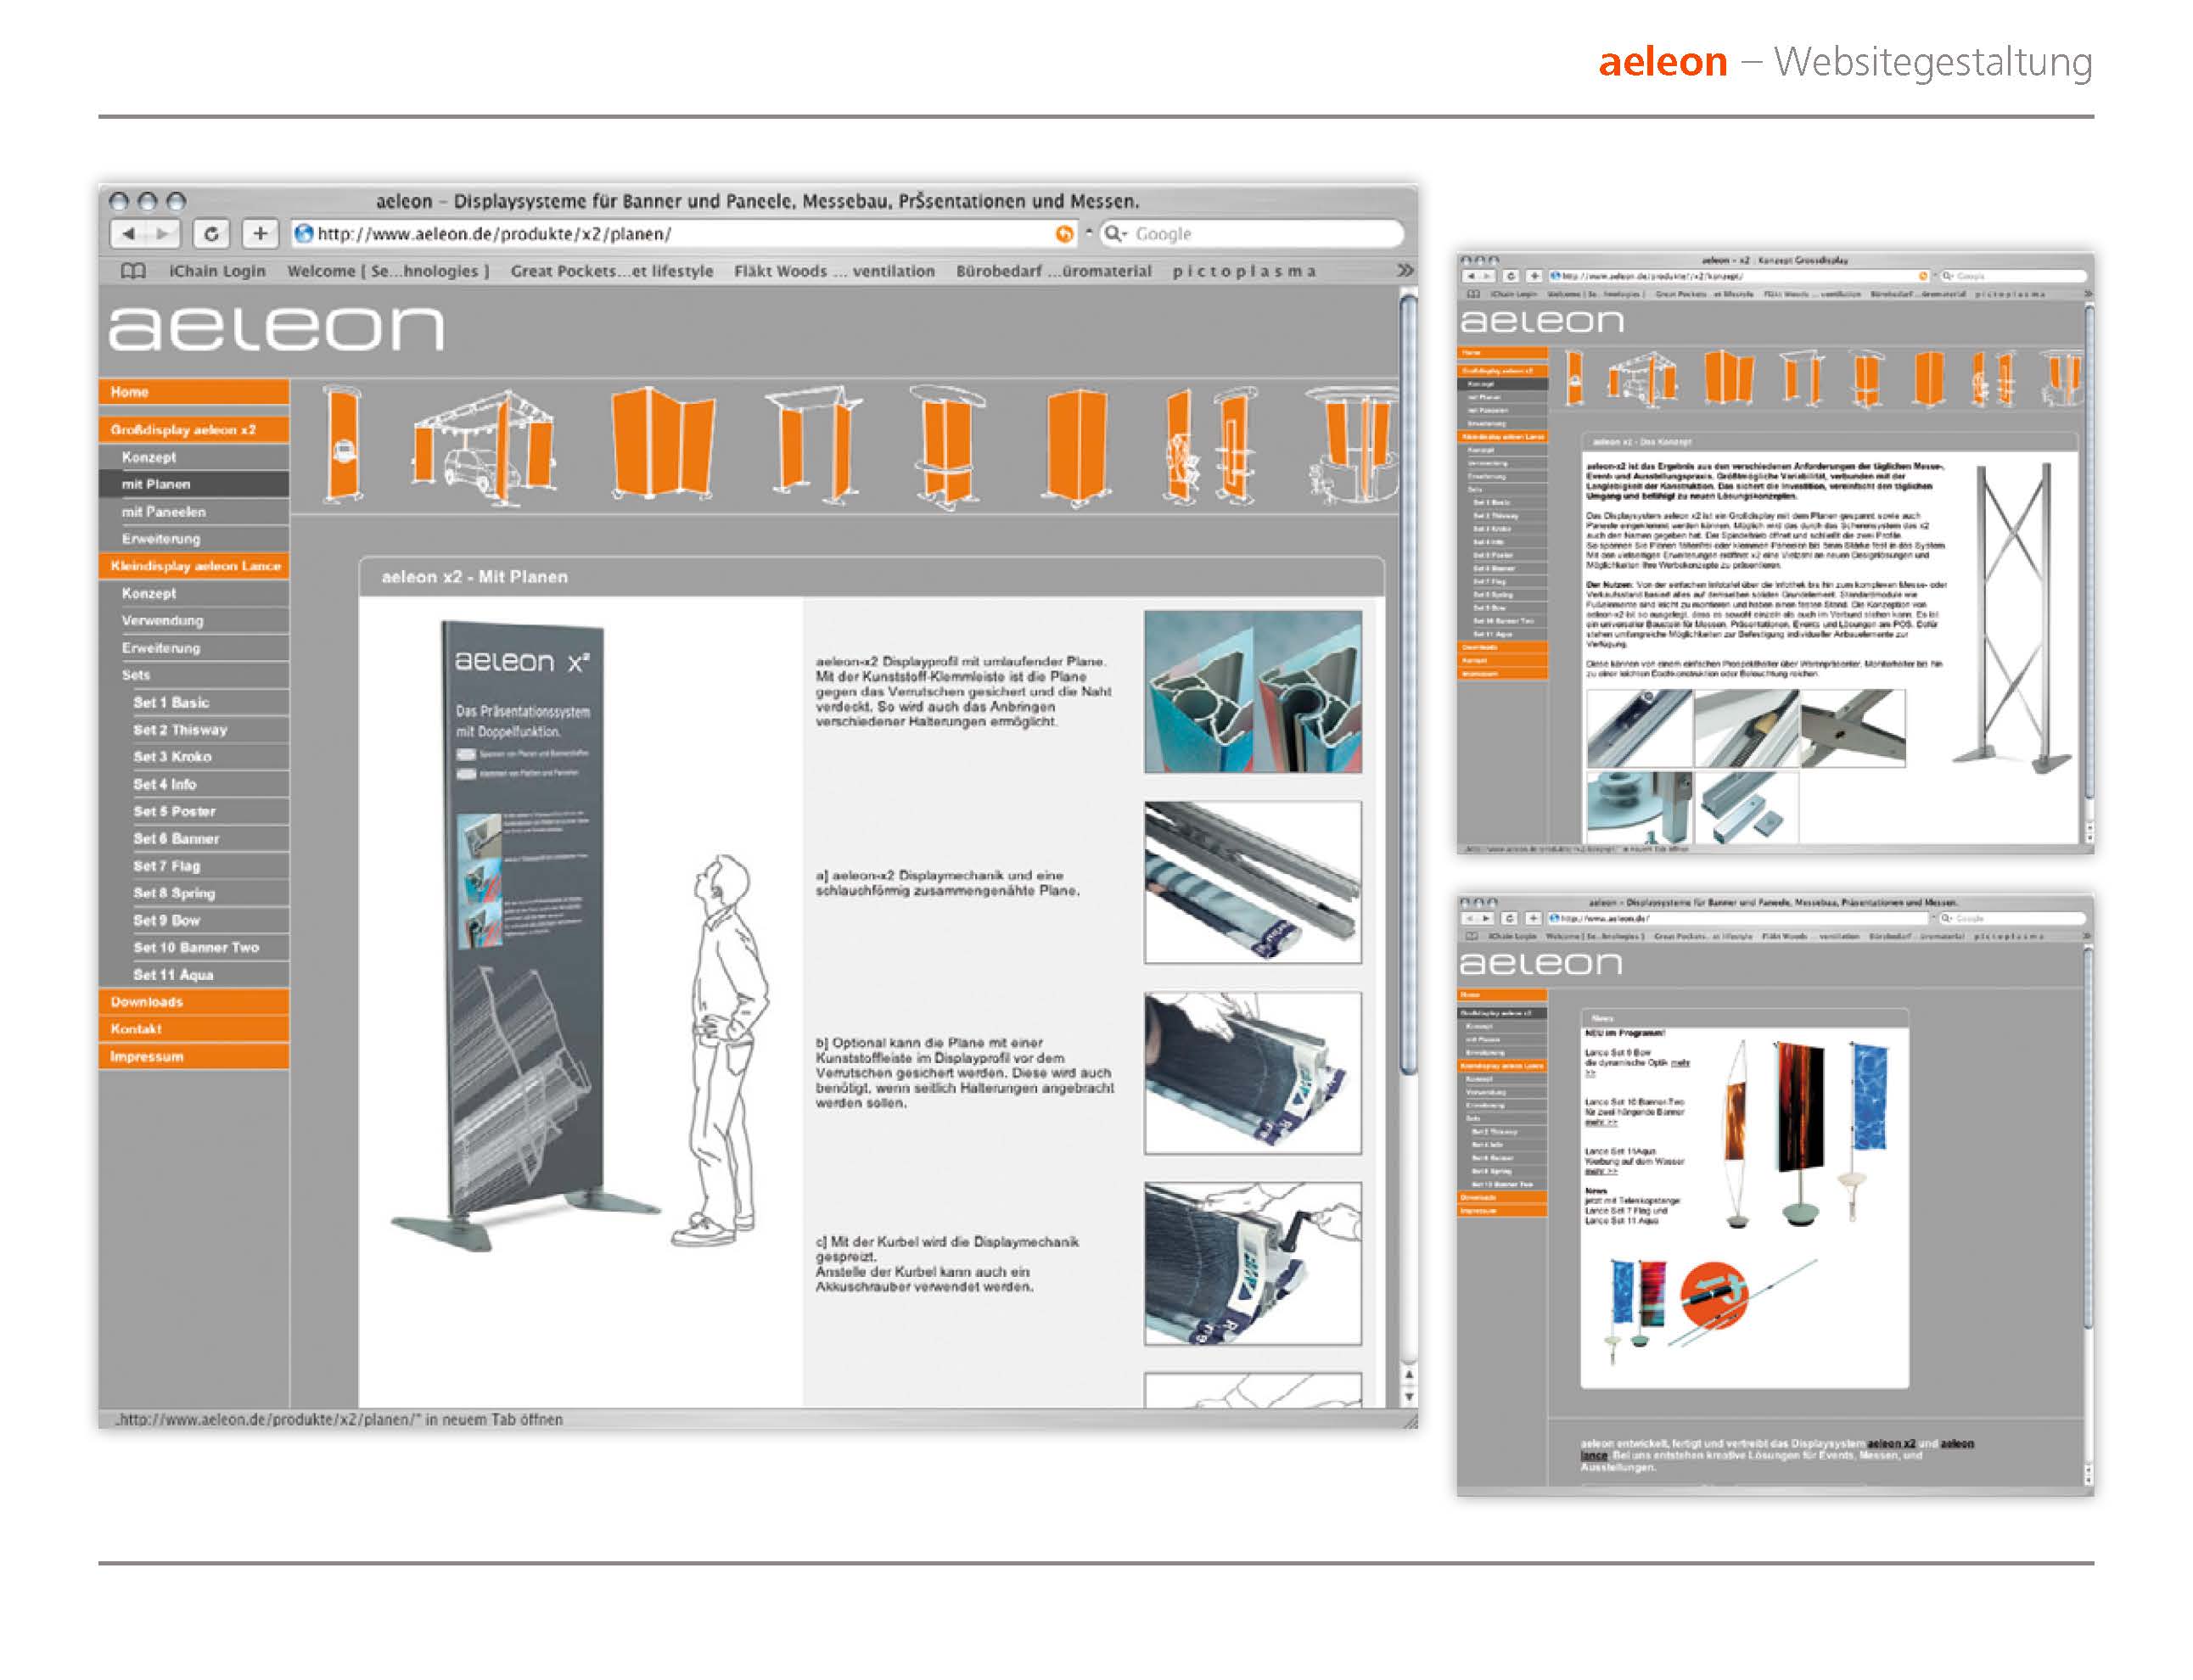Click the orange RSS icon in address bar
Image resolution: width=2193 pixels, height=1680 pixels.
(x=1064, y=234)
